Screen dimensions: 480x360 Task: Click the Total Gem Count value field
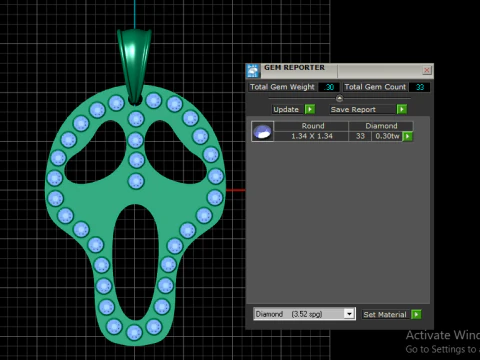click(419, 87)
